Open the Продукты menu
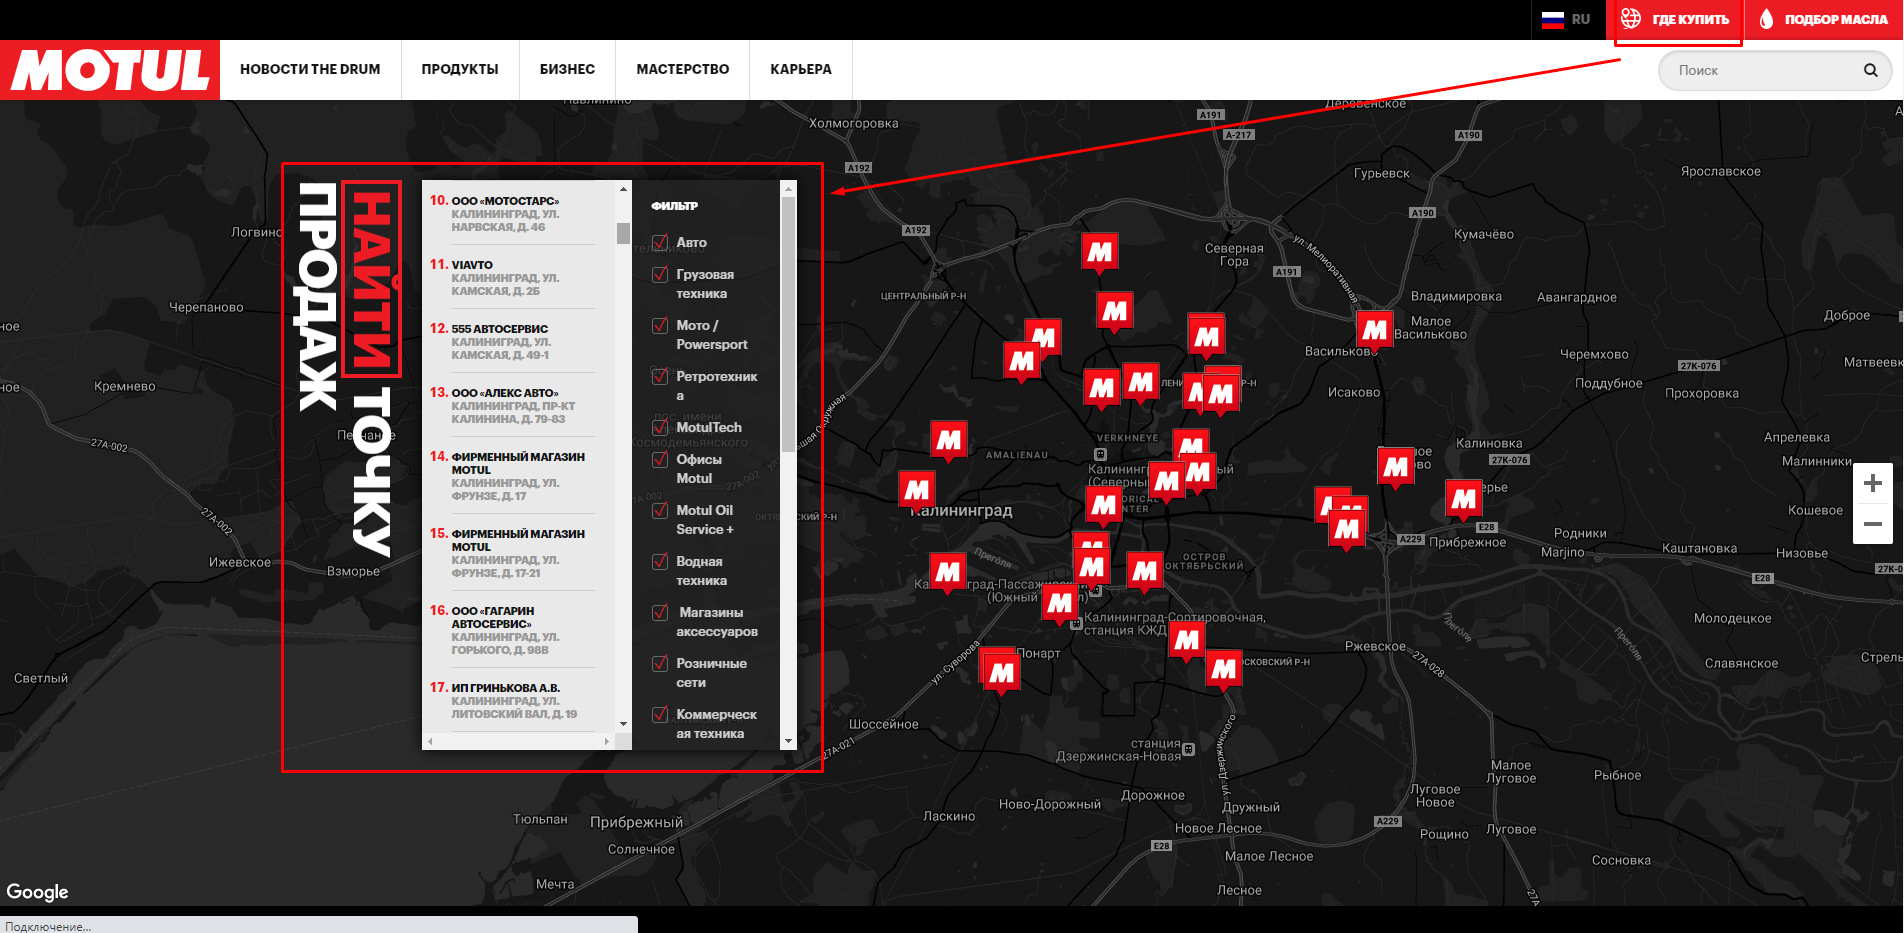Screen dimensions: 1904x933 point(460,69)
